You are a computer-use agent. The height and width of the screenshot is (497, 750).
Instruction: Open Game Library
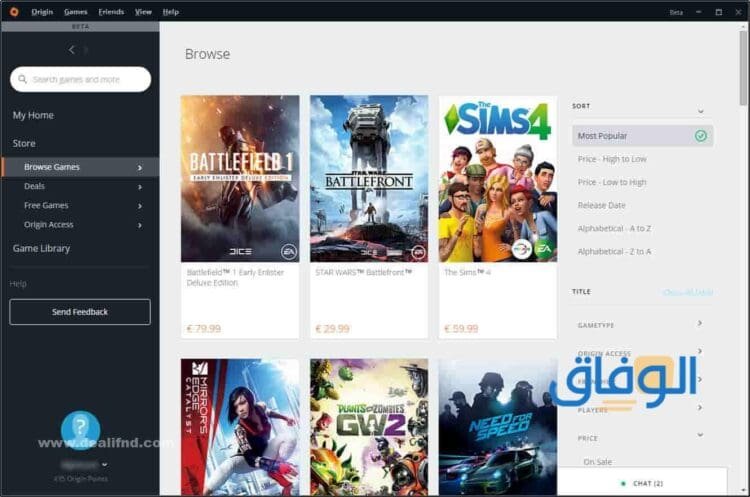pyautogui.click(x=42, y=248)
